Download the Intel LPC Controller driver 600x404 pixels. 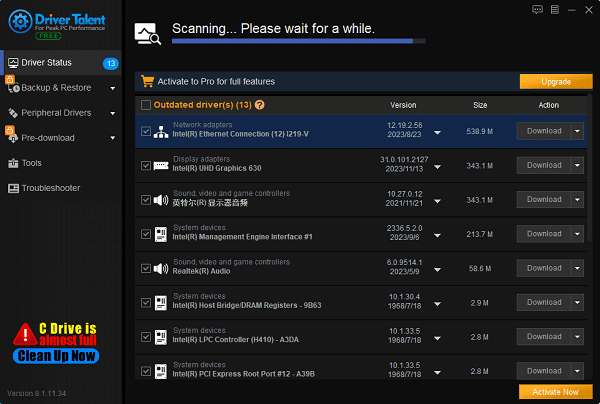click(x=544, y=337)
